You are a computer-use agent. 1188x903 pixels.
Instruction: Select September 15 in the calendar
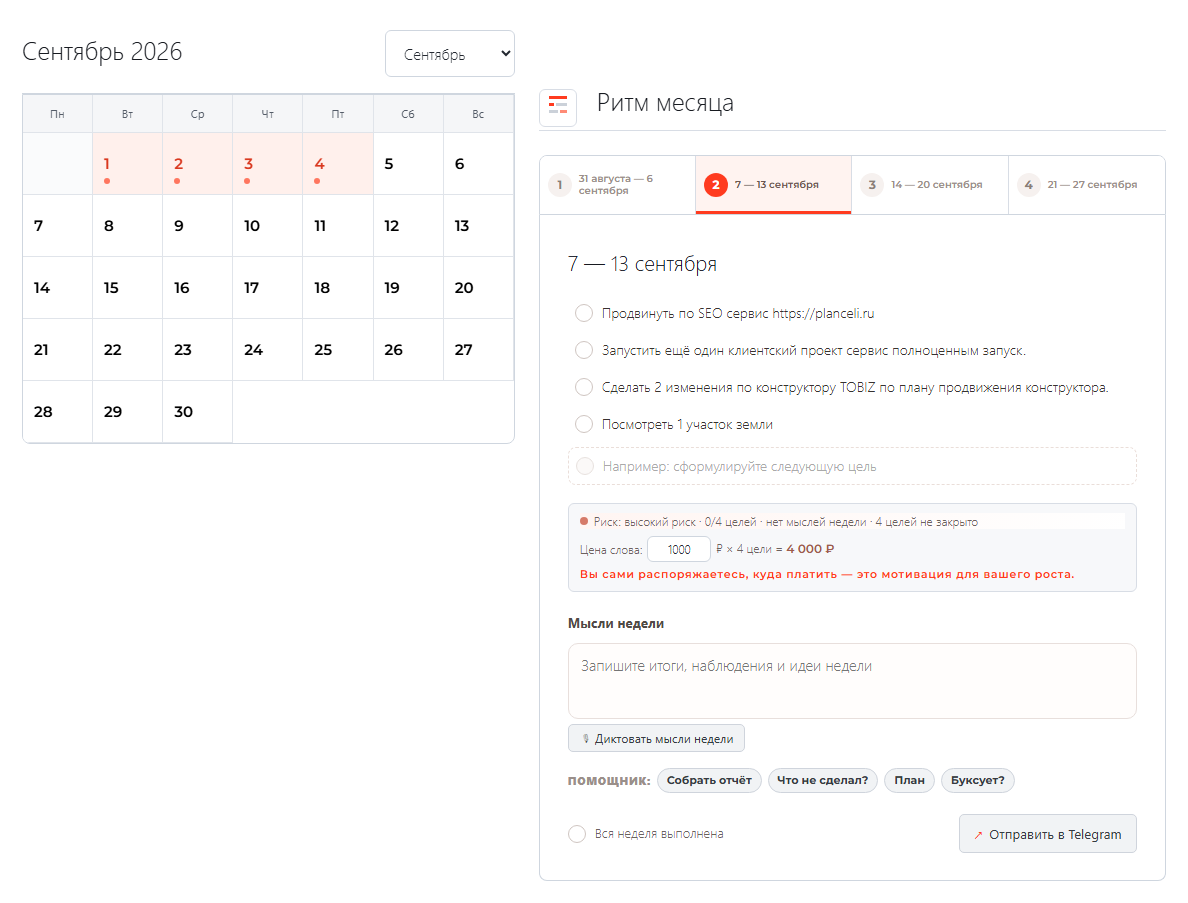coord(127,288)
